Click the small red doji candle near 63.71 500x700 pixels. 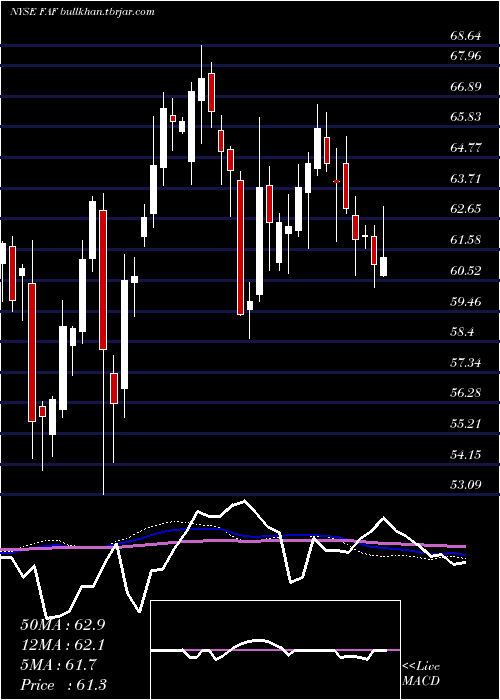point(337,181)
